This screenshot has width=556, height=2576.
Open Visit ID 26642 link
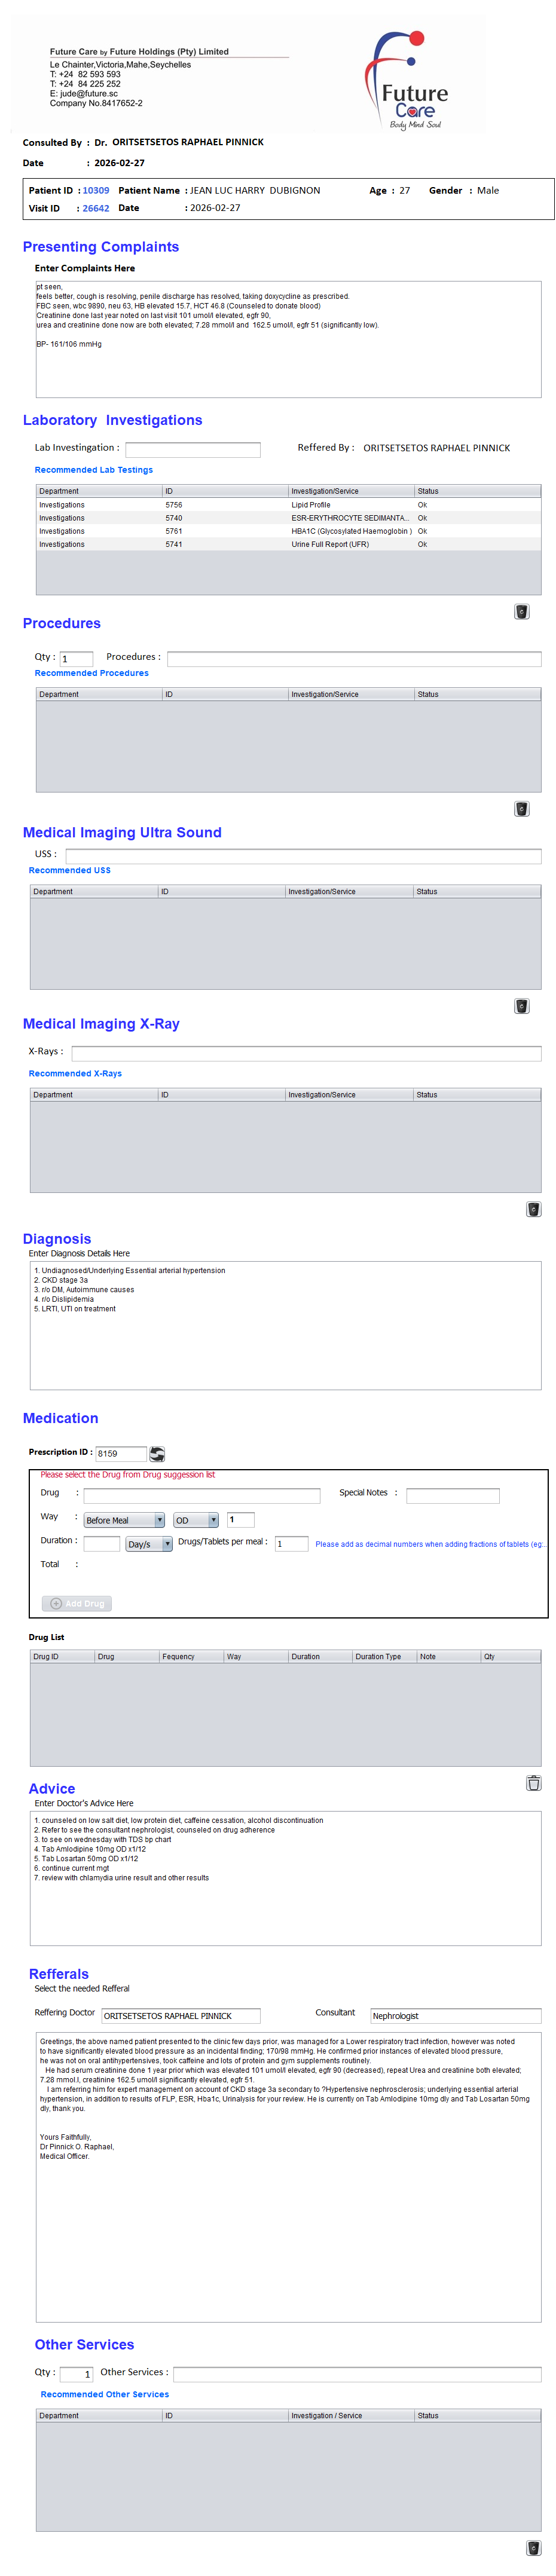point(96,208)
